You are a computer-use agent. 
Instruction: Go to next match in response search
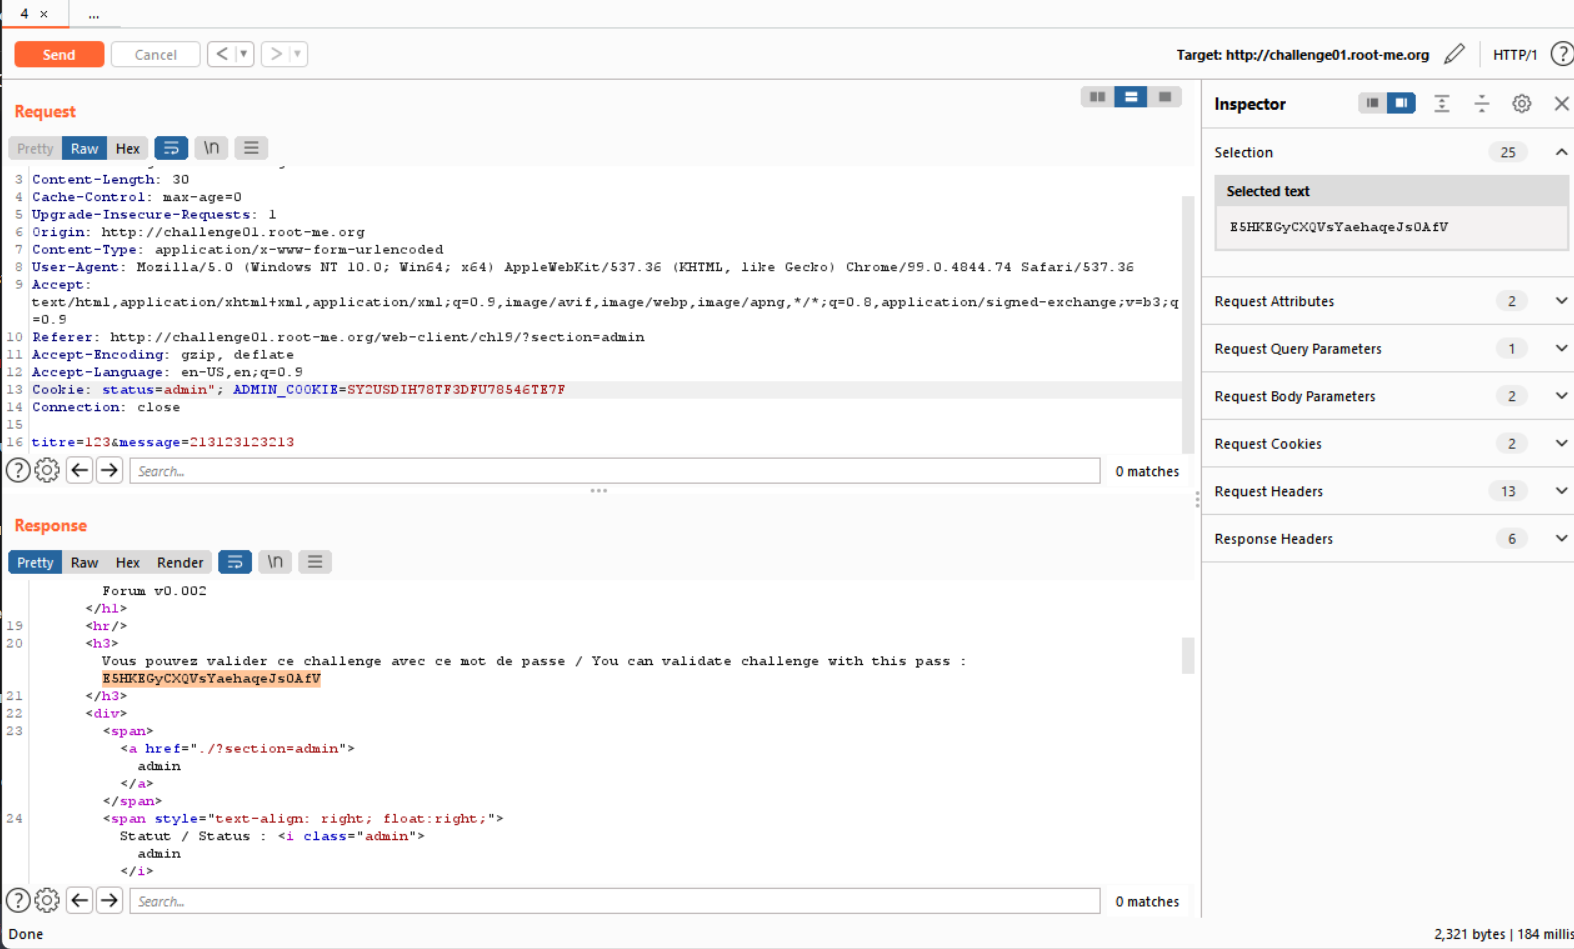tap(110, 900)
